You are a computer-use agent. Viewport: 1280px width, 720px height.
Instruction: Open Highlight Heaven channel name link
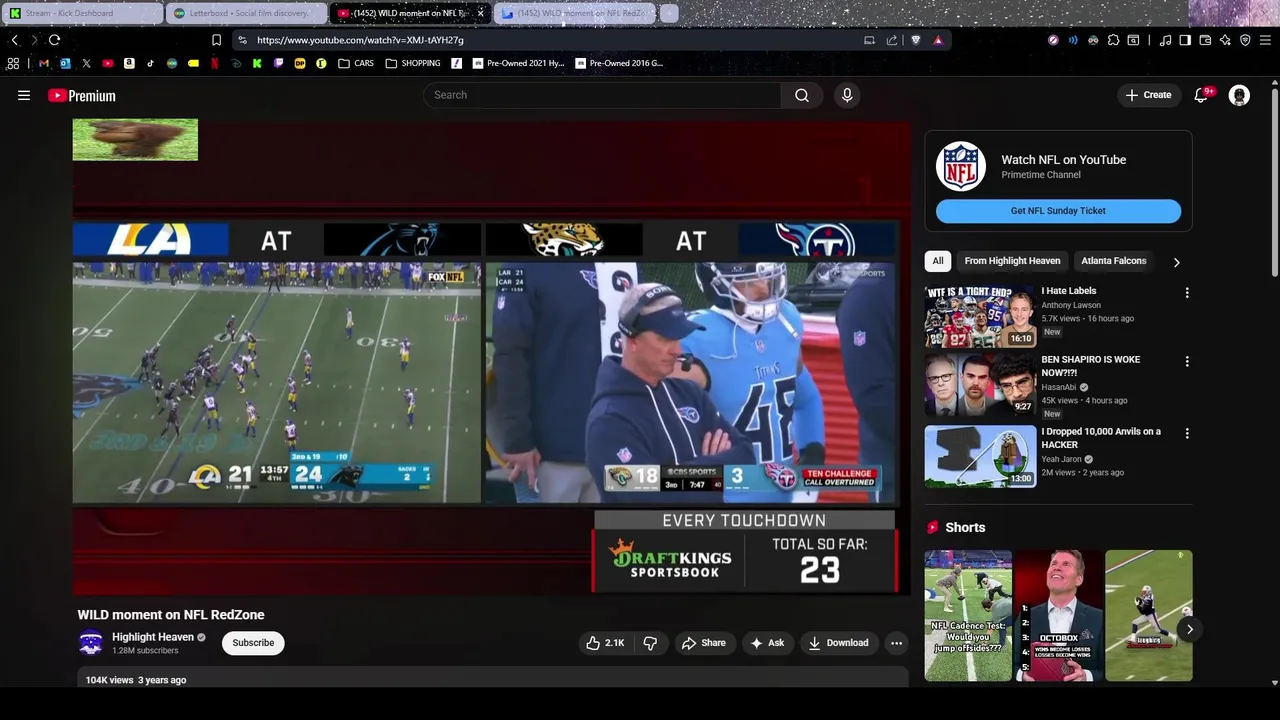click(x=153, y=637)
